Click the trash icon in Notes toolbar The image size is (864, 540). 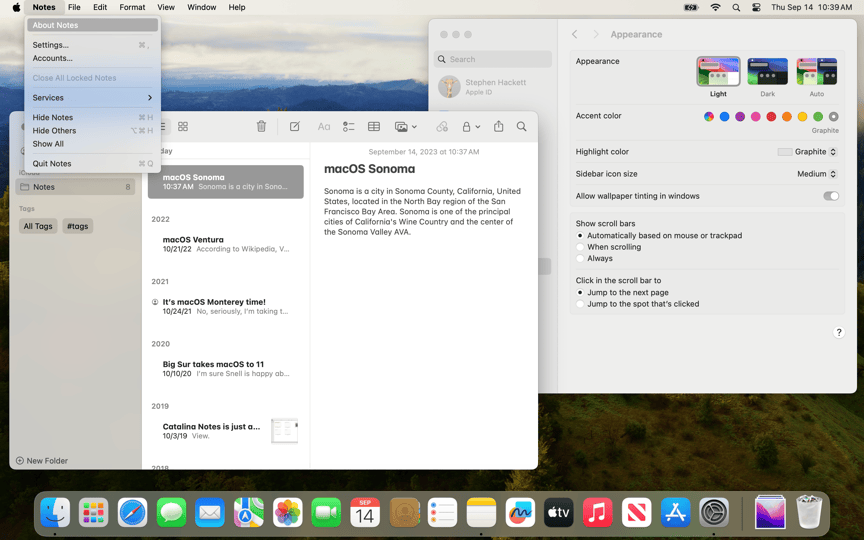point(261,127)
